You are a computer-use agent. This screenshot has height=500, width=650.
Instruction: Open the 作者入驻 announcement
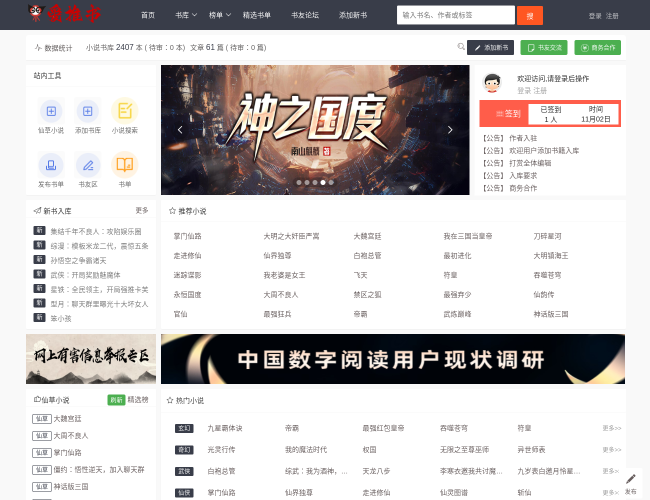click(x=523, y=138)
